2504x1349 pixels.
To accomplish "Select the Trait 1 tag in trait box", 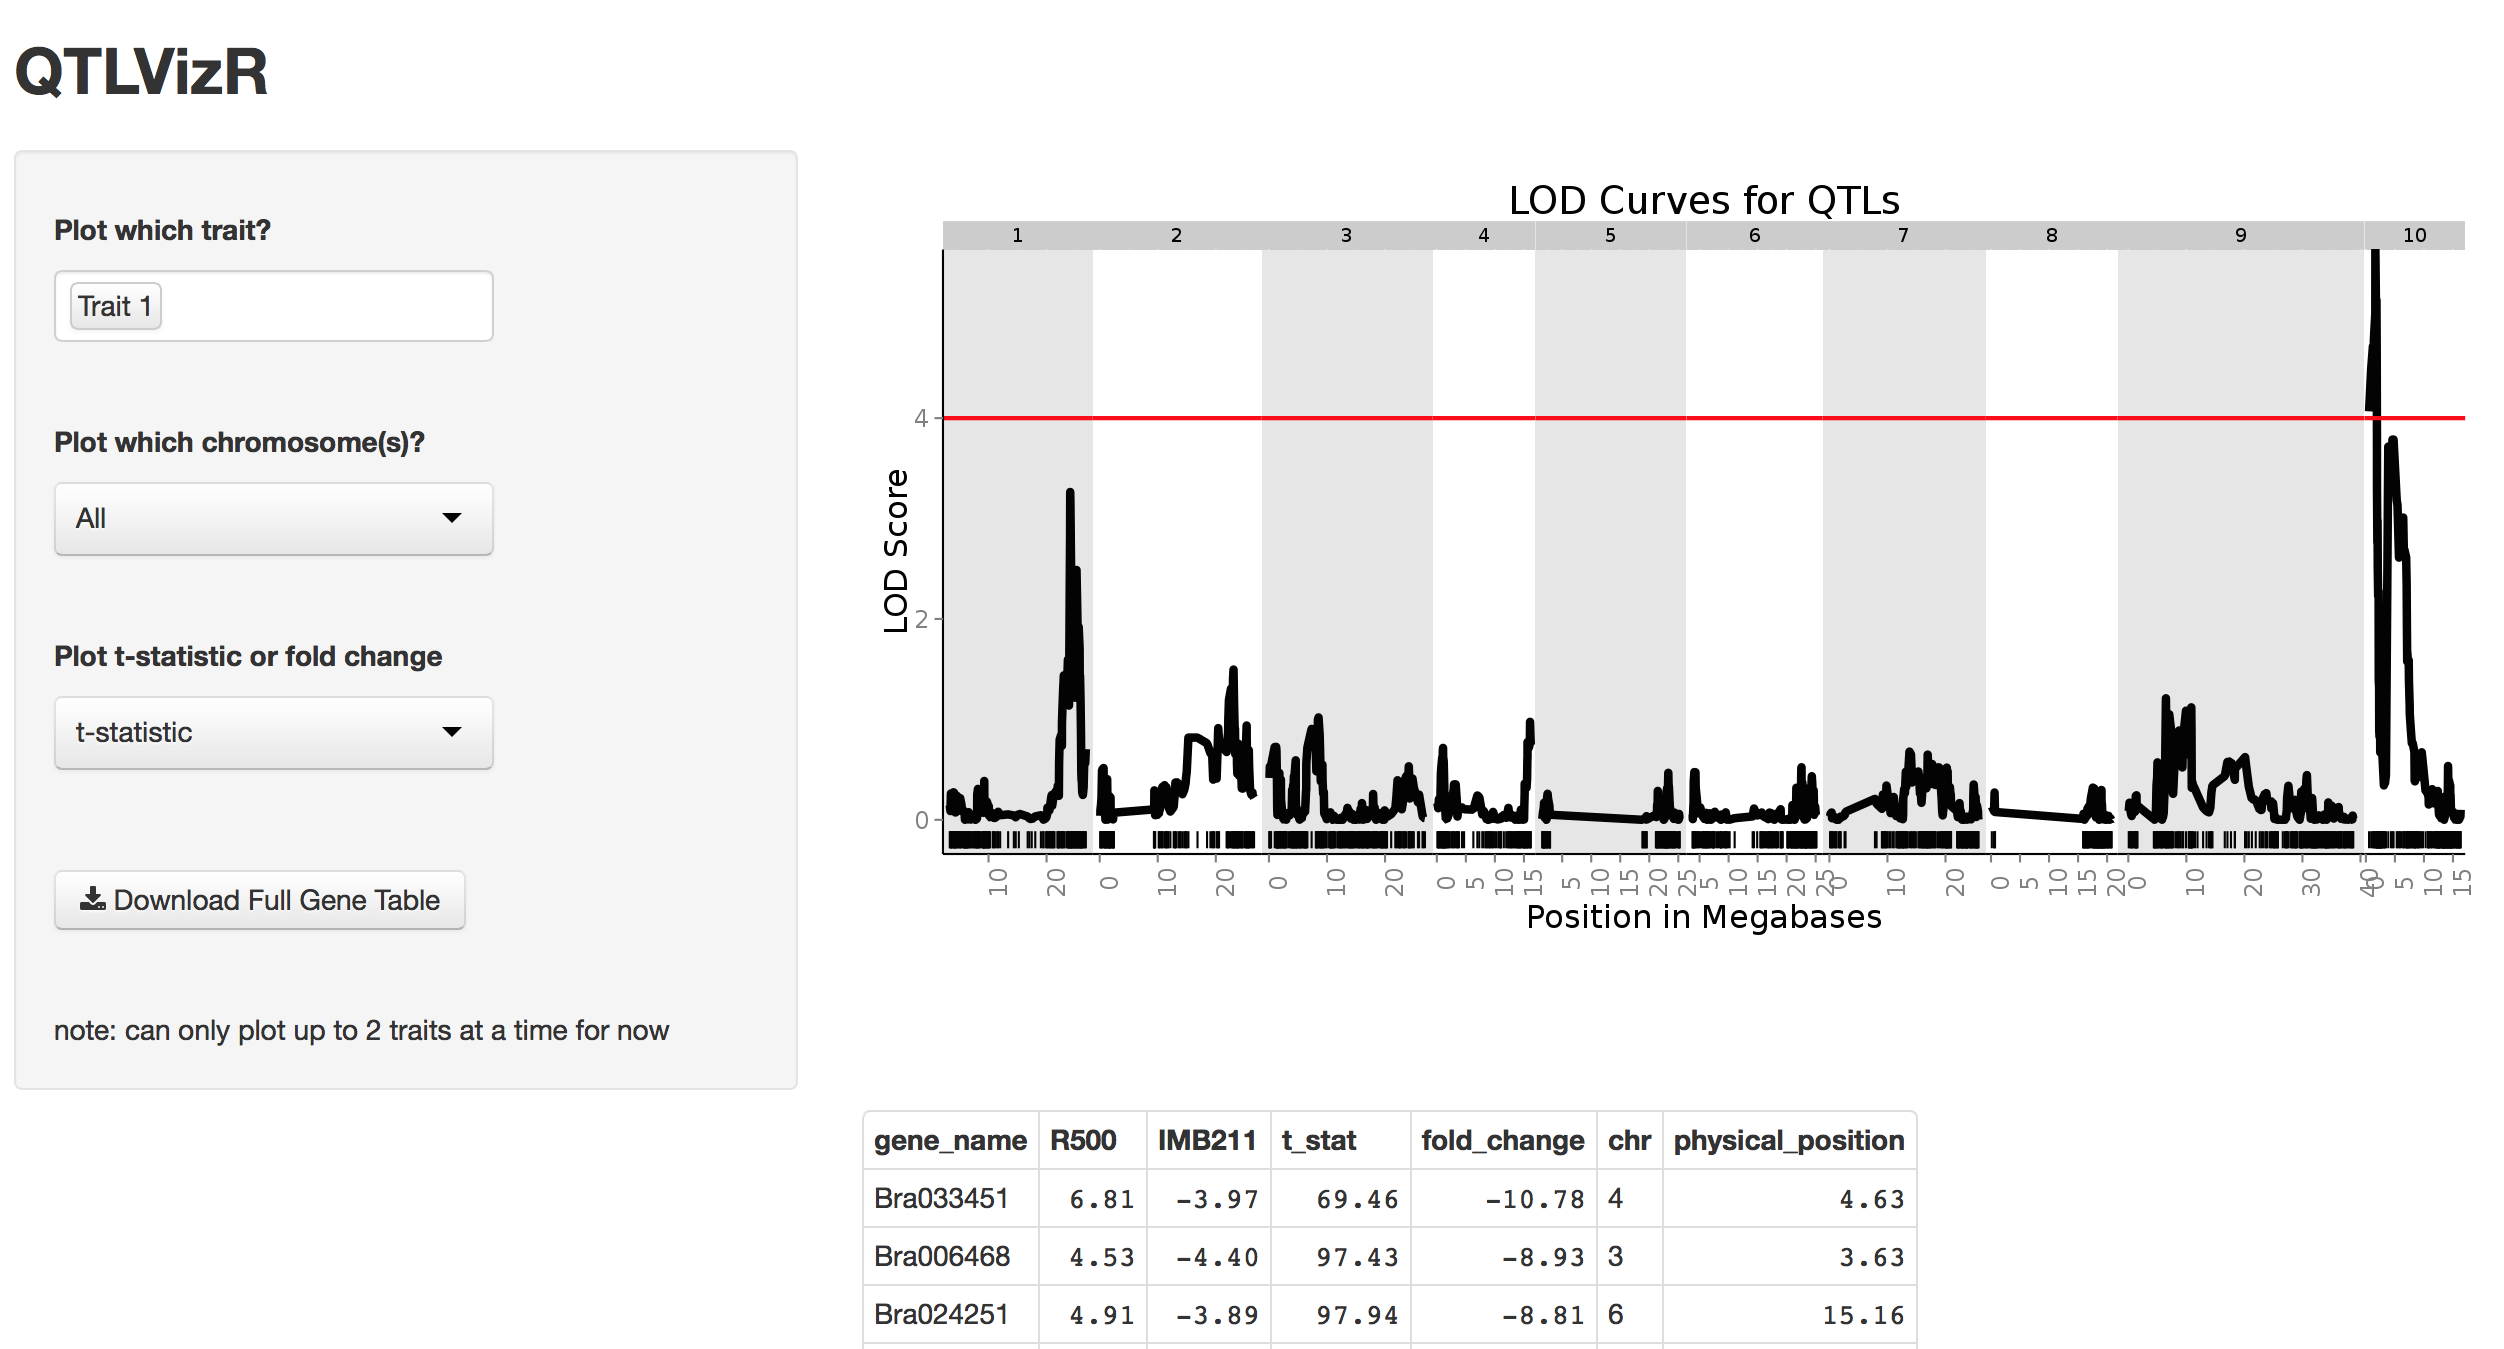I will pyautogui.click(x=115, y=306).
